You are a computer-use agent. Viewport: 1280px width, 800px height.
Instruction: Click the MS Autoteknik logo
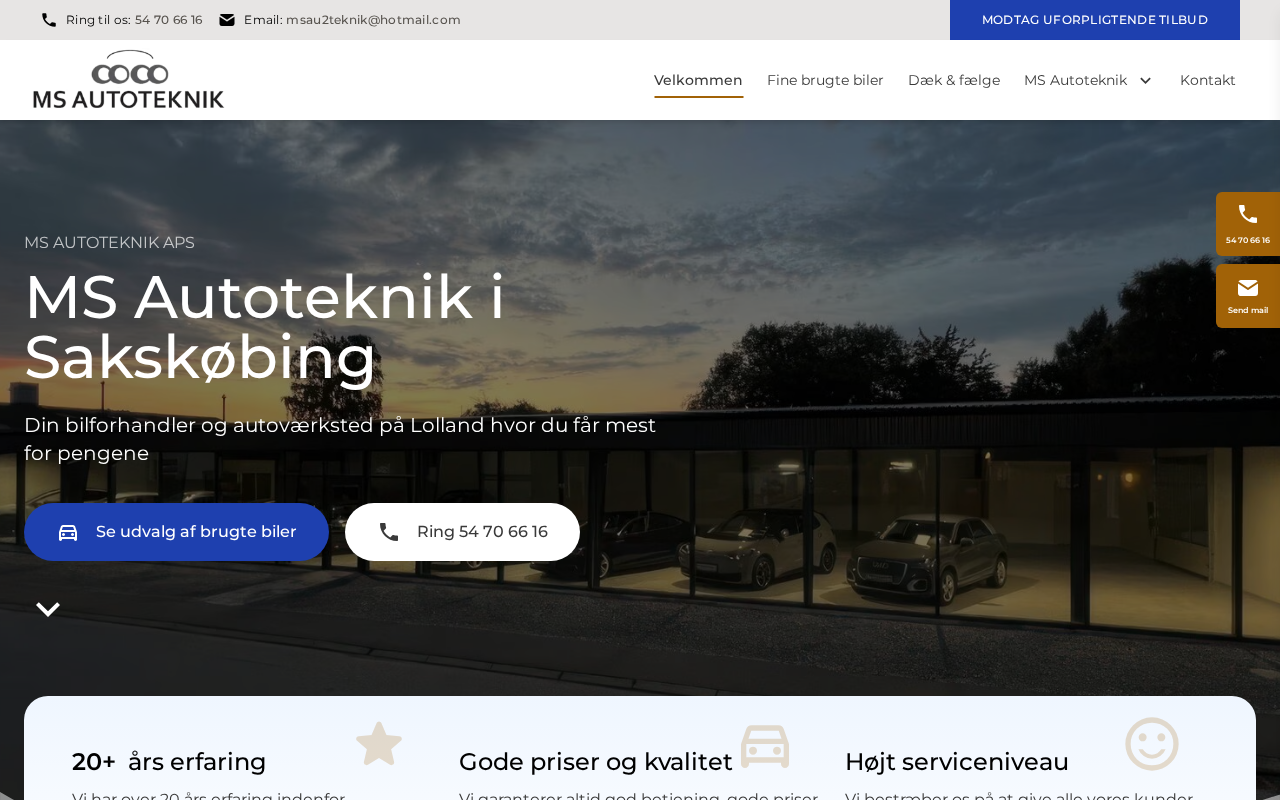point(128,80)
